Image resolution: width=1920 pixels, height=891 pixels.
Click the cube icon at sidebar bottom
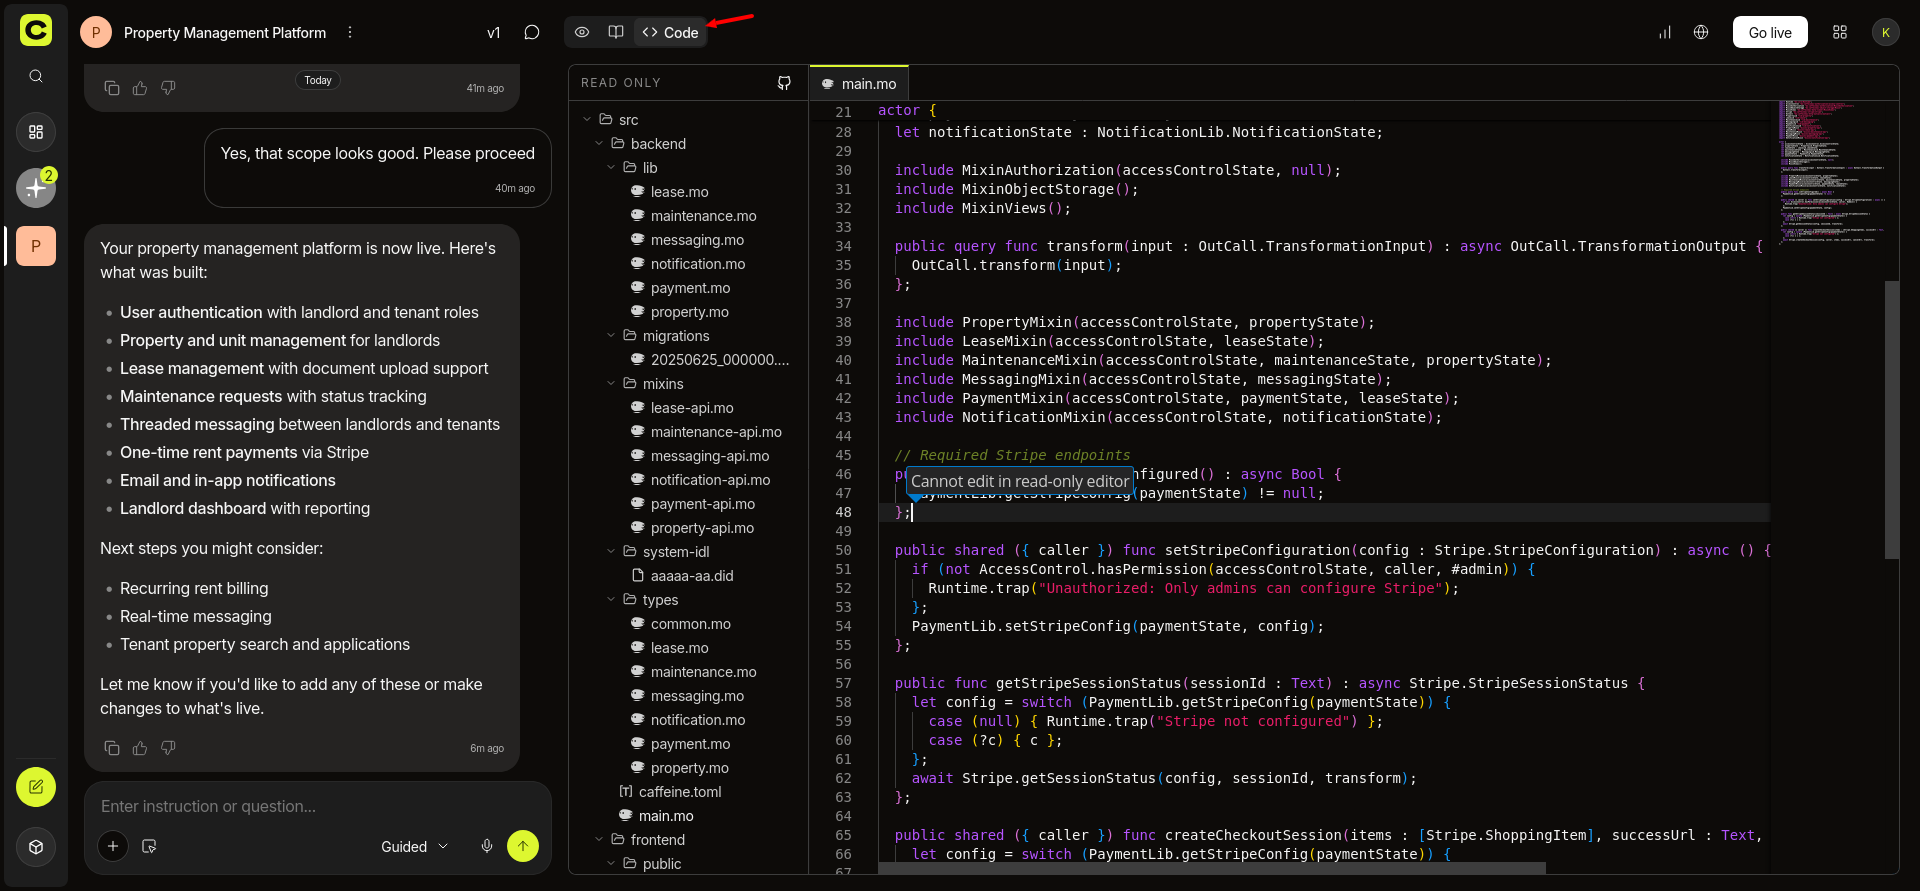[x=36, y=847]
